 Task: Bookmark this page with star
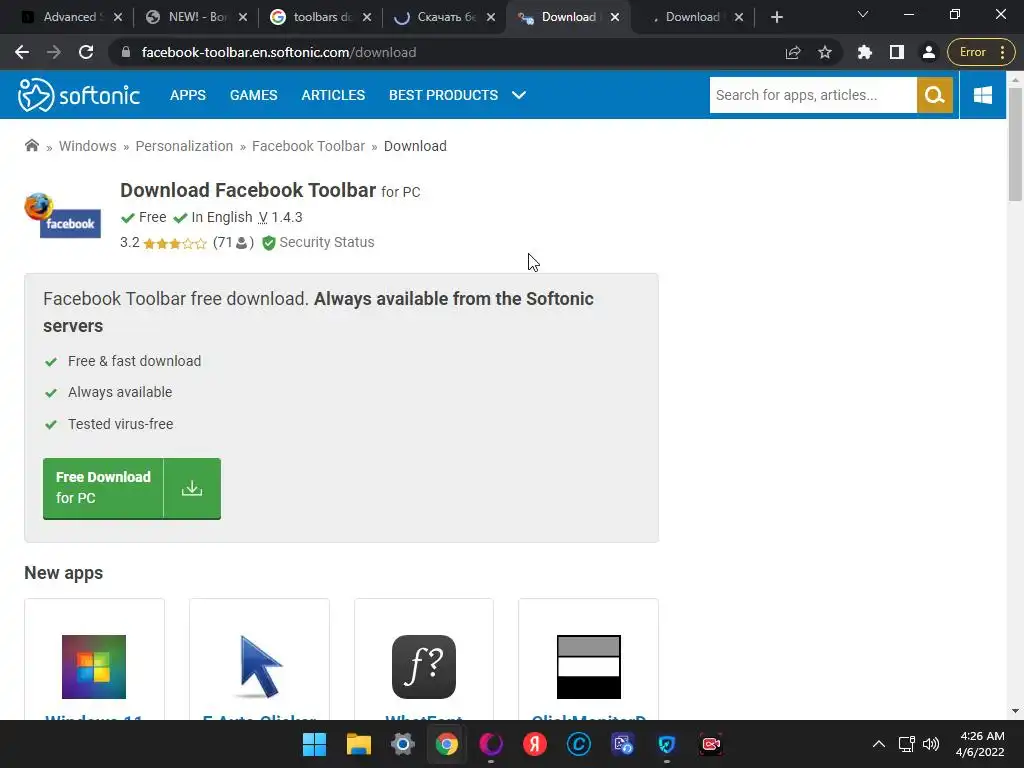tap(825, 52)
